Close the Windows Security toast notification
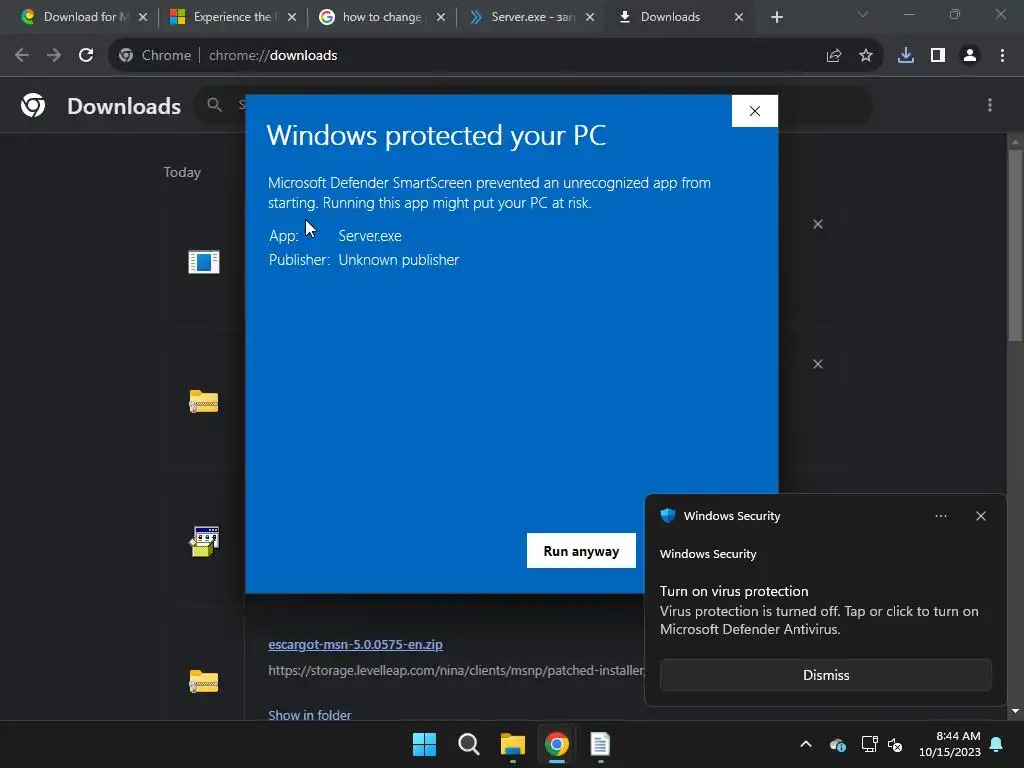This screenshot has width=1024, height=768. [x=980, y=516]
